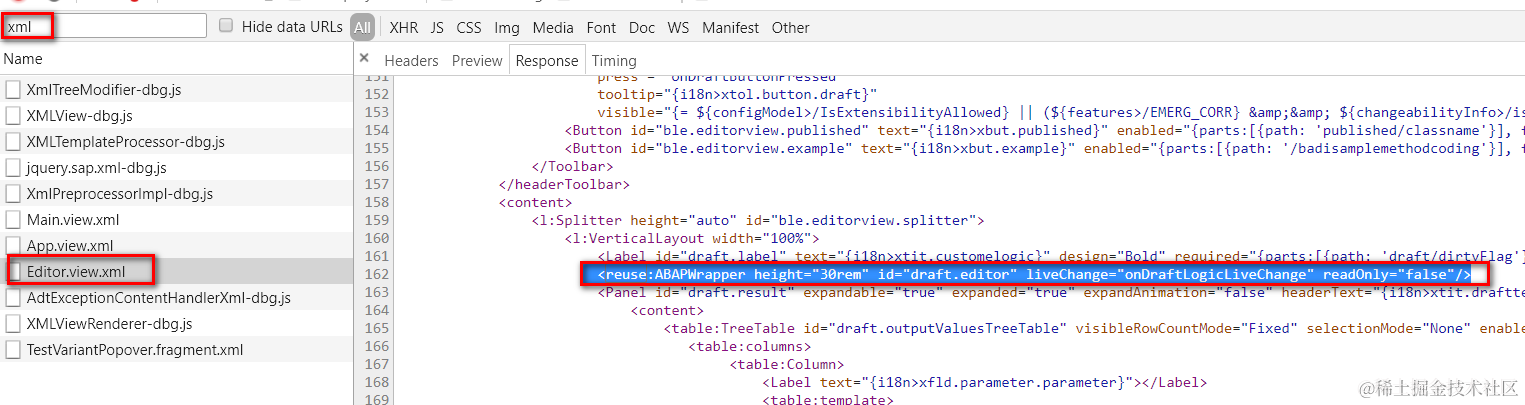The height and width of the screenshot is (405, 1525).
Task: Filter requests by XHR
Action: pyautogui.click(x=404, y=28)
